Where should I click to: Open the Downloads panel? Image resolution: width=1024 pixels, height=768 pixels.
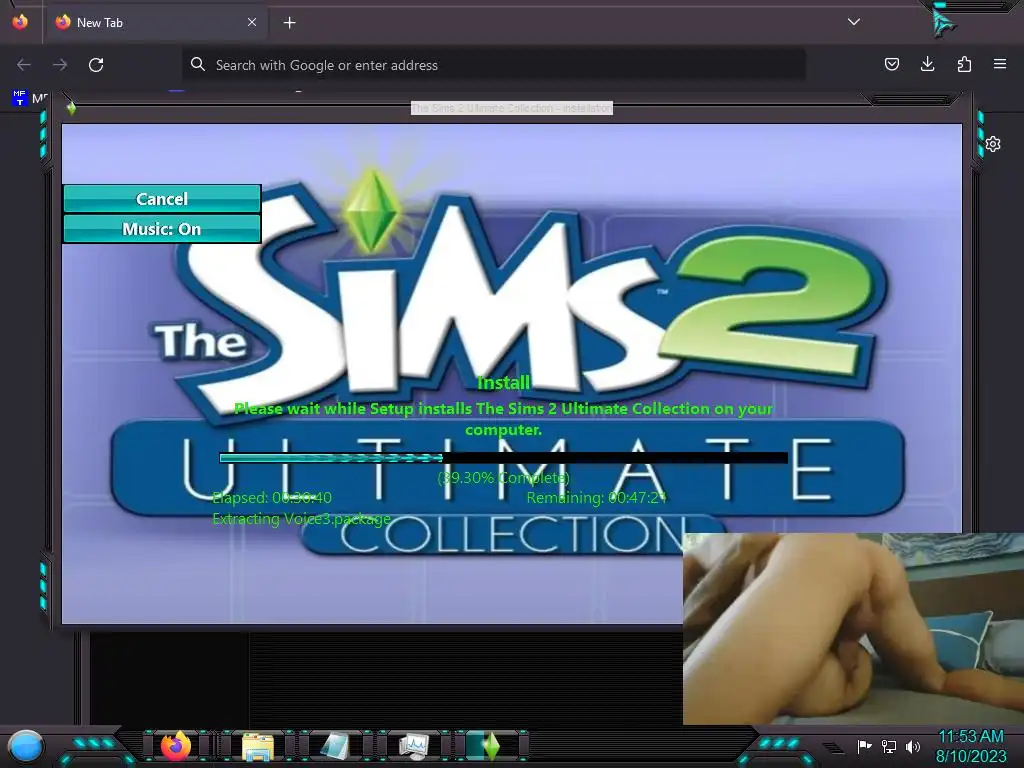[x=927, y=64]
